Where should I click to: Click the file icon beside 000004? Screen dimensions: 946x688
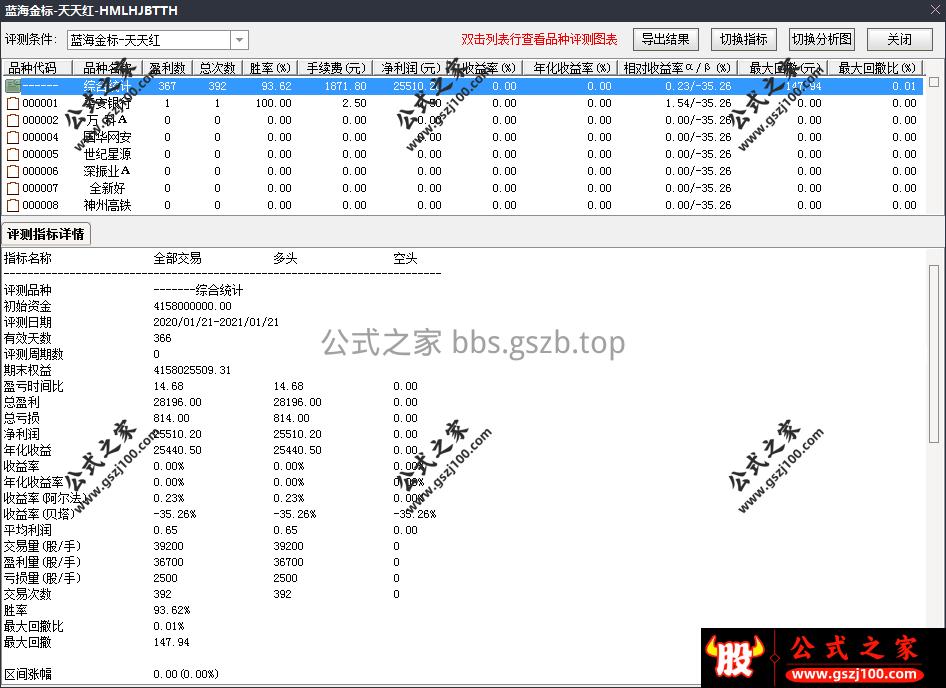pyautogui.click(x=13, y=137)
